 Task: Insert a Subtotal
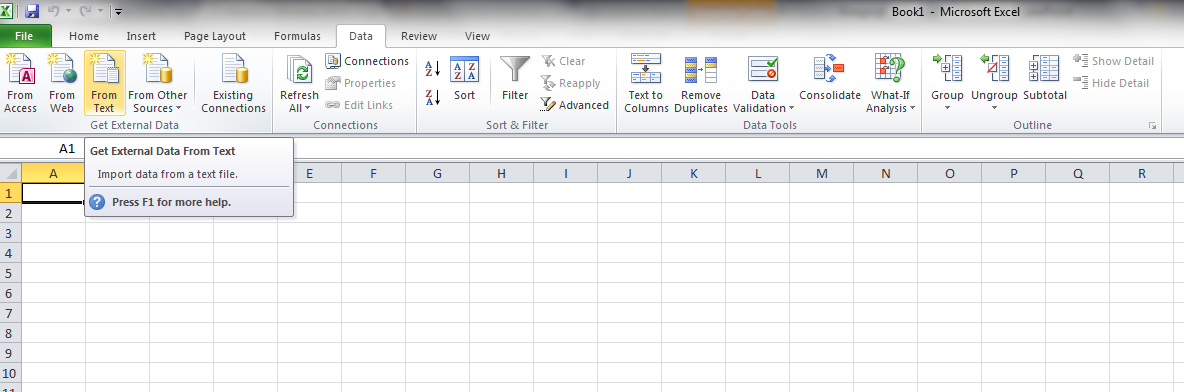tap(1045, 79)
